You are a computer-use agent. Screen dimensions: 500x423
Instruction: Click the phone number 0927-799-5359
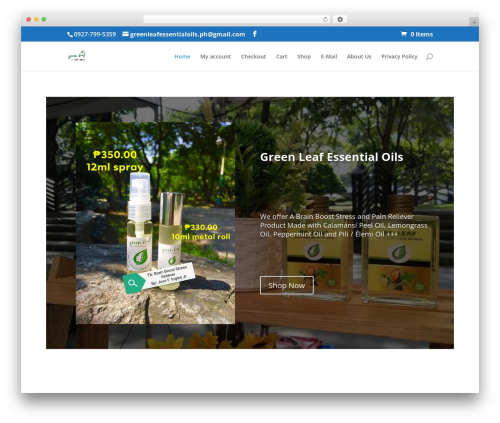(x=95, y=34)
